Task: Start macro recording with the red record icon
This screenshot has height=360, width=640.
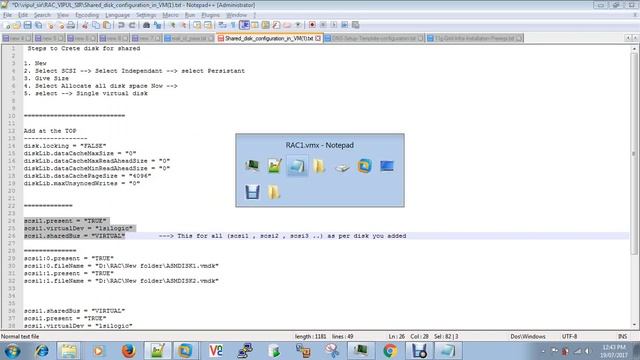Action: [x=312, y=25]
